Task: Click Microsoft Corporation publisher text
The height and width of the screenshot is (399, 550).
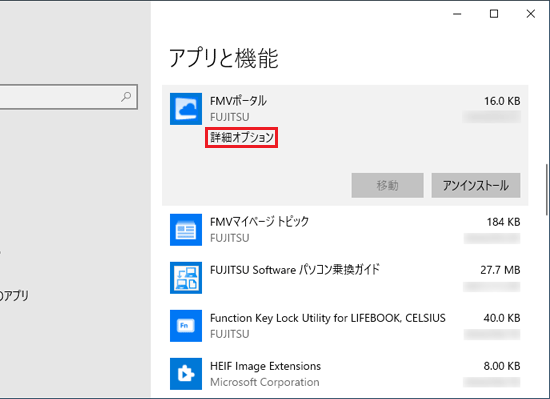Action: (264, 382)
